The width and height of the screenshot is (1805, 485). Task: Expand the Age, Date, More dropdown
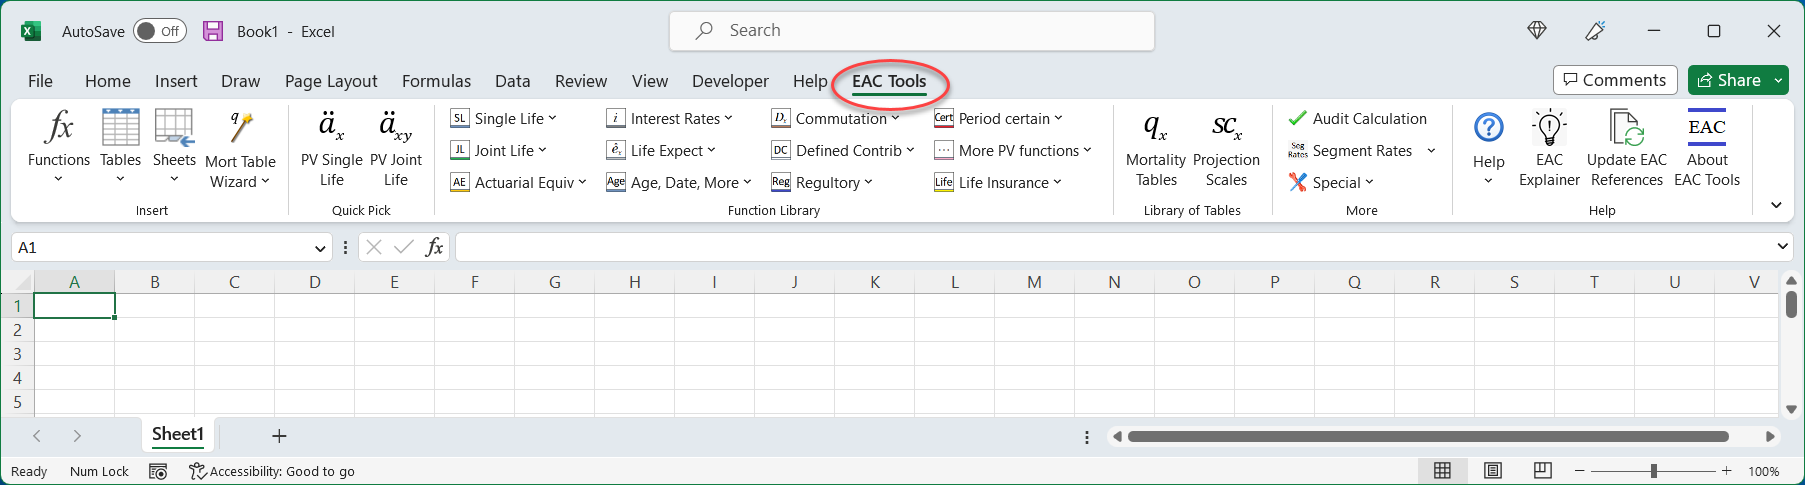[679, 182]
